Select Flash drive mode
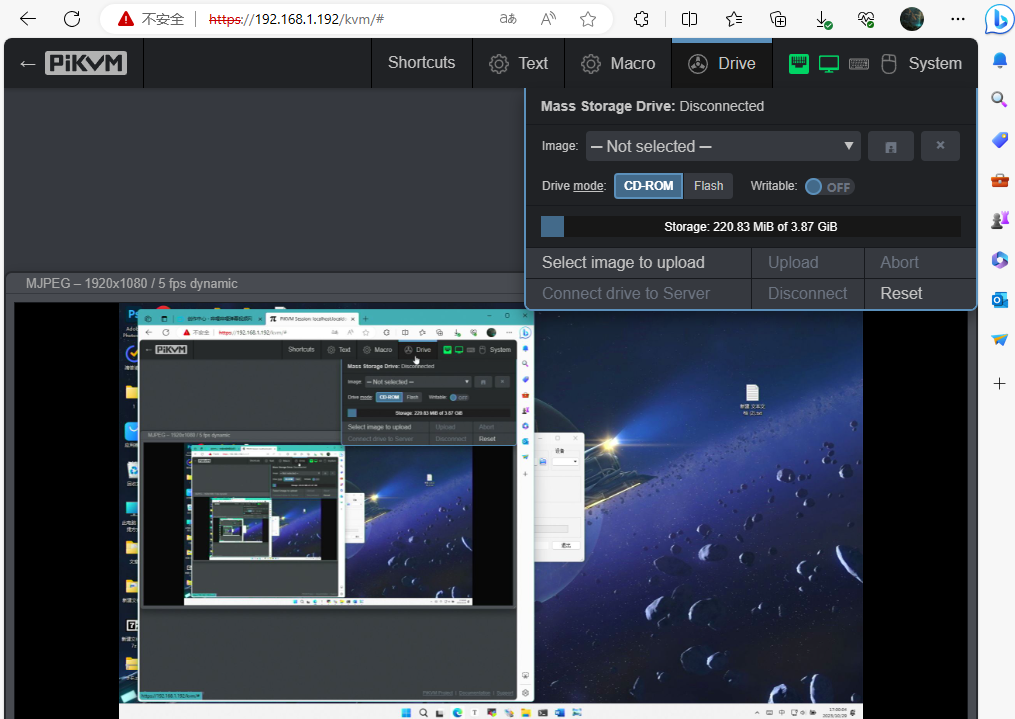1015x719 pixels. [708, 186]
